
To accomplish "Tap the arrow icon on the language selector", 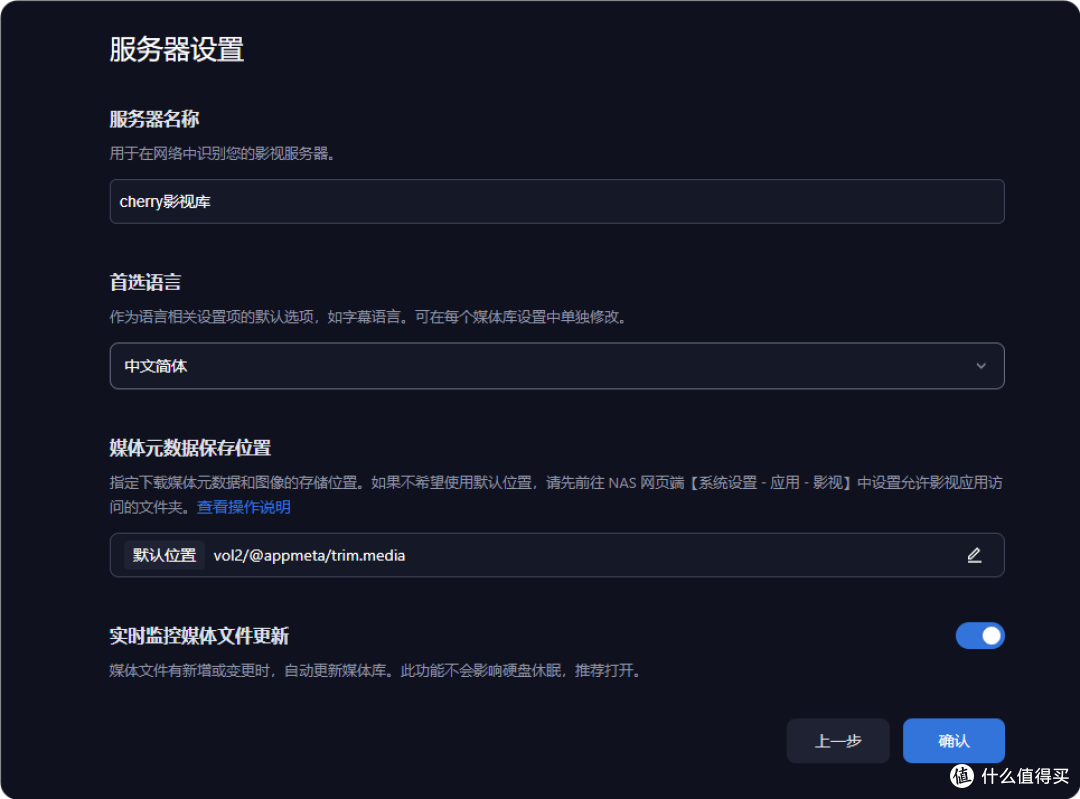I will [981, 366].
